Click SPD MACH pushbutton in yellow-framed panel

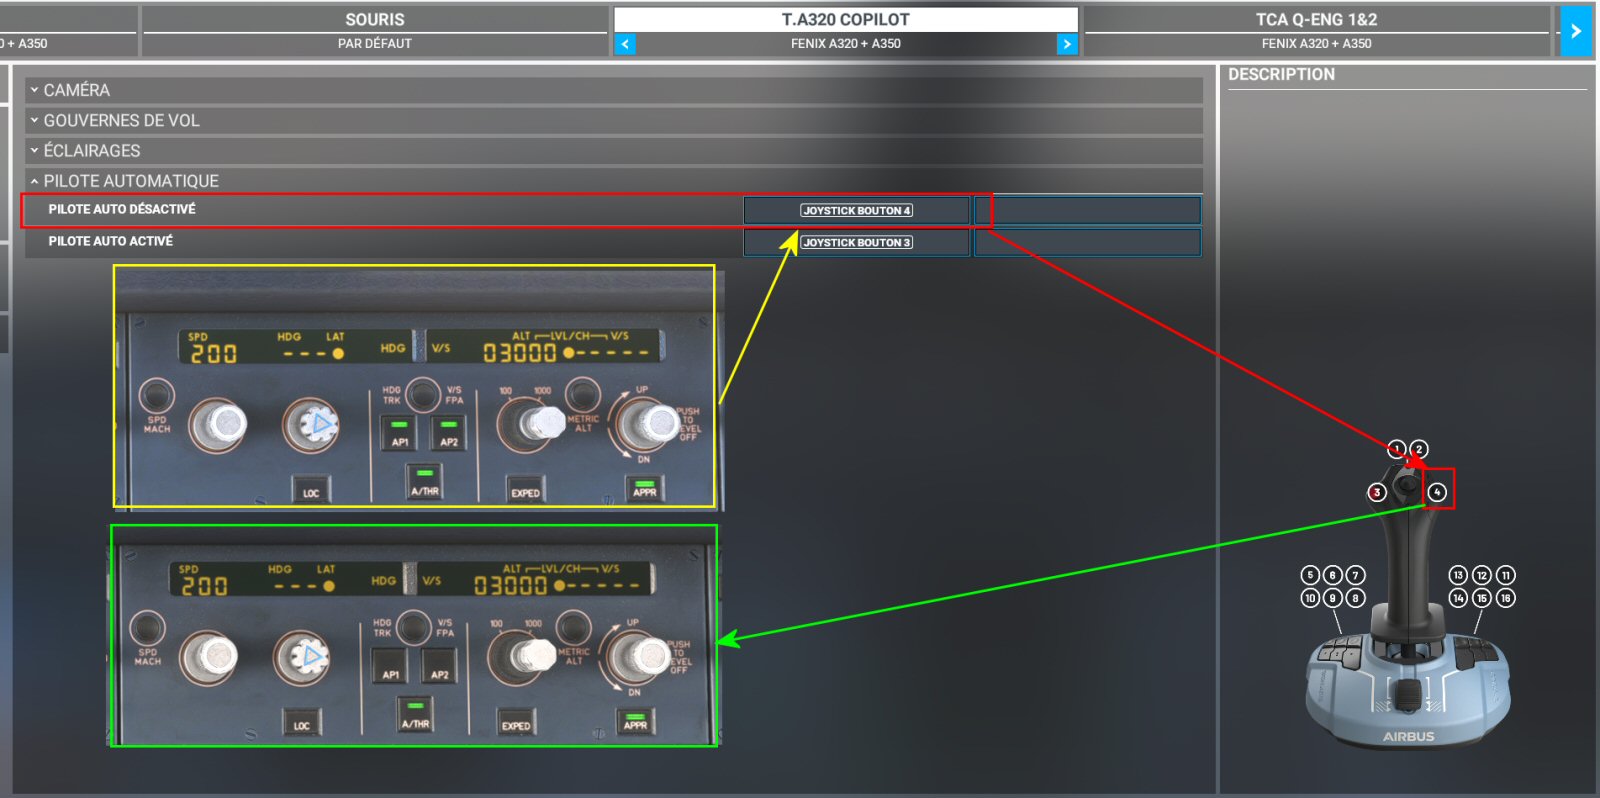pos(156,396)
